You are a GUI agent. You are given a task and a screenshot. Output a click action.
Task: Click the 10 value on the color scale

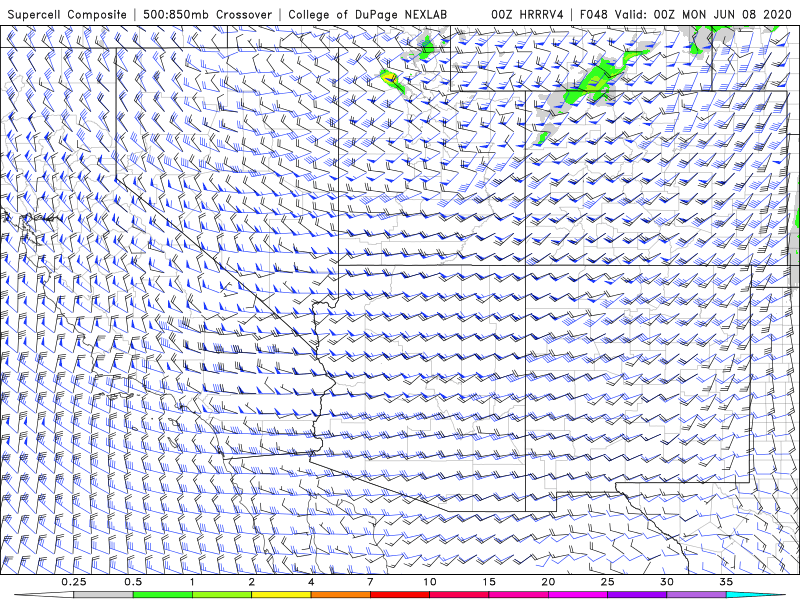[x=430, y=582]
